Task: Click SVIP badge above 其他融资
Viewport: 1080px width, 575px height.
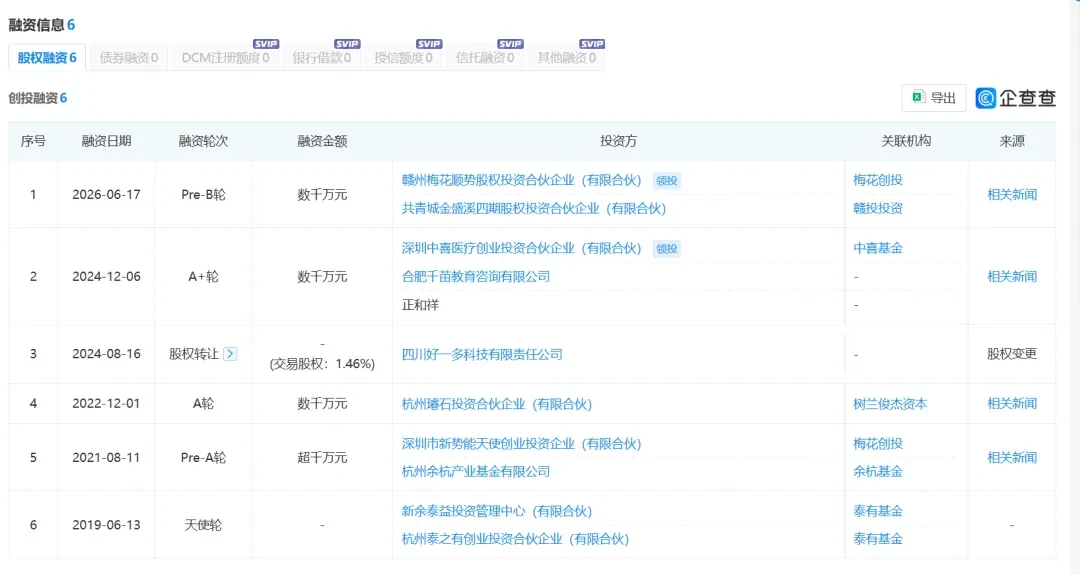Action: point(592,44)
